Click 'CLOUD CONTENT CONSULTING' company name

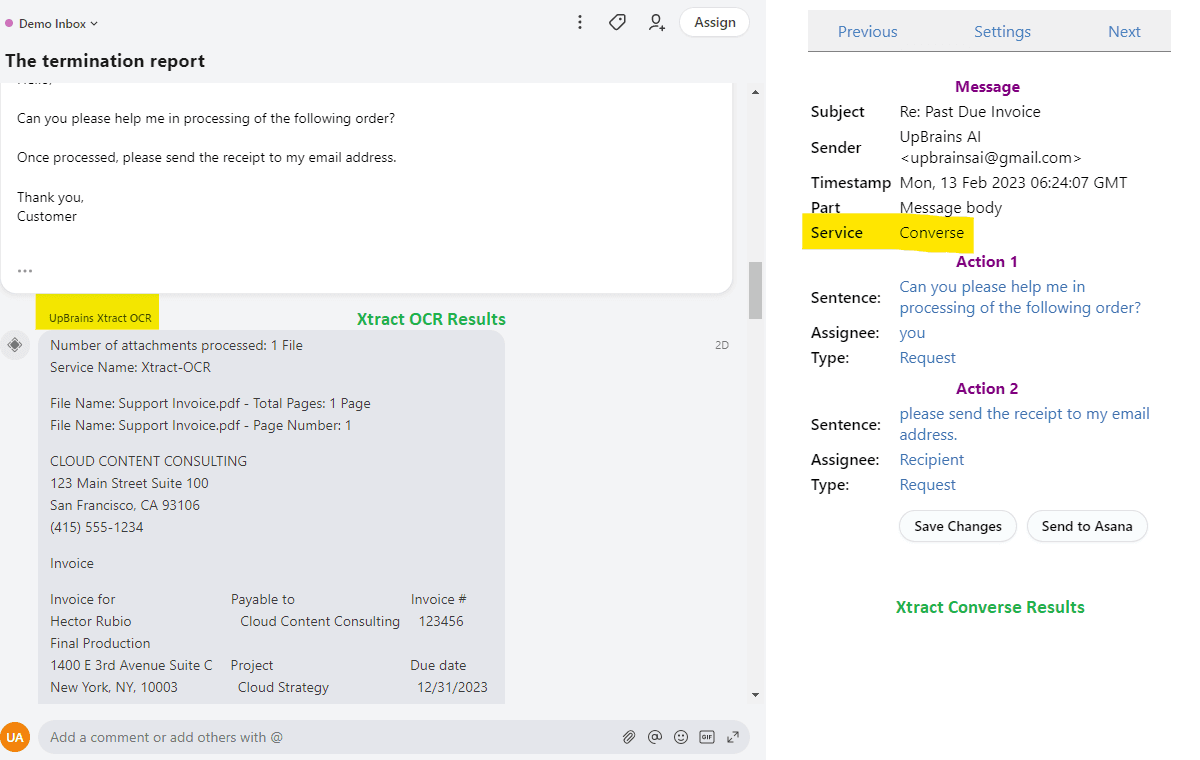click(148, 461)
